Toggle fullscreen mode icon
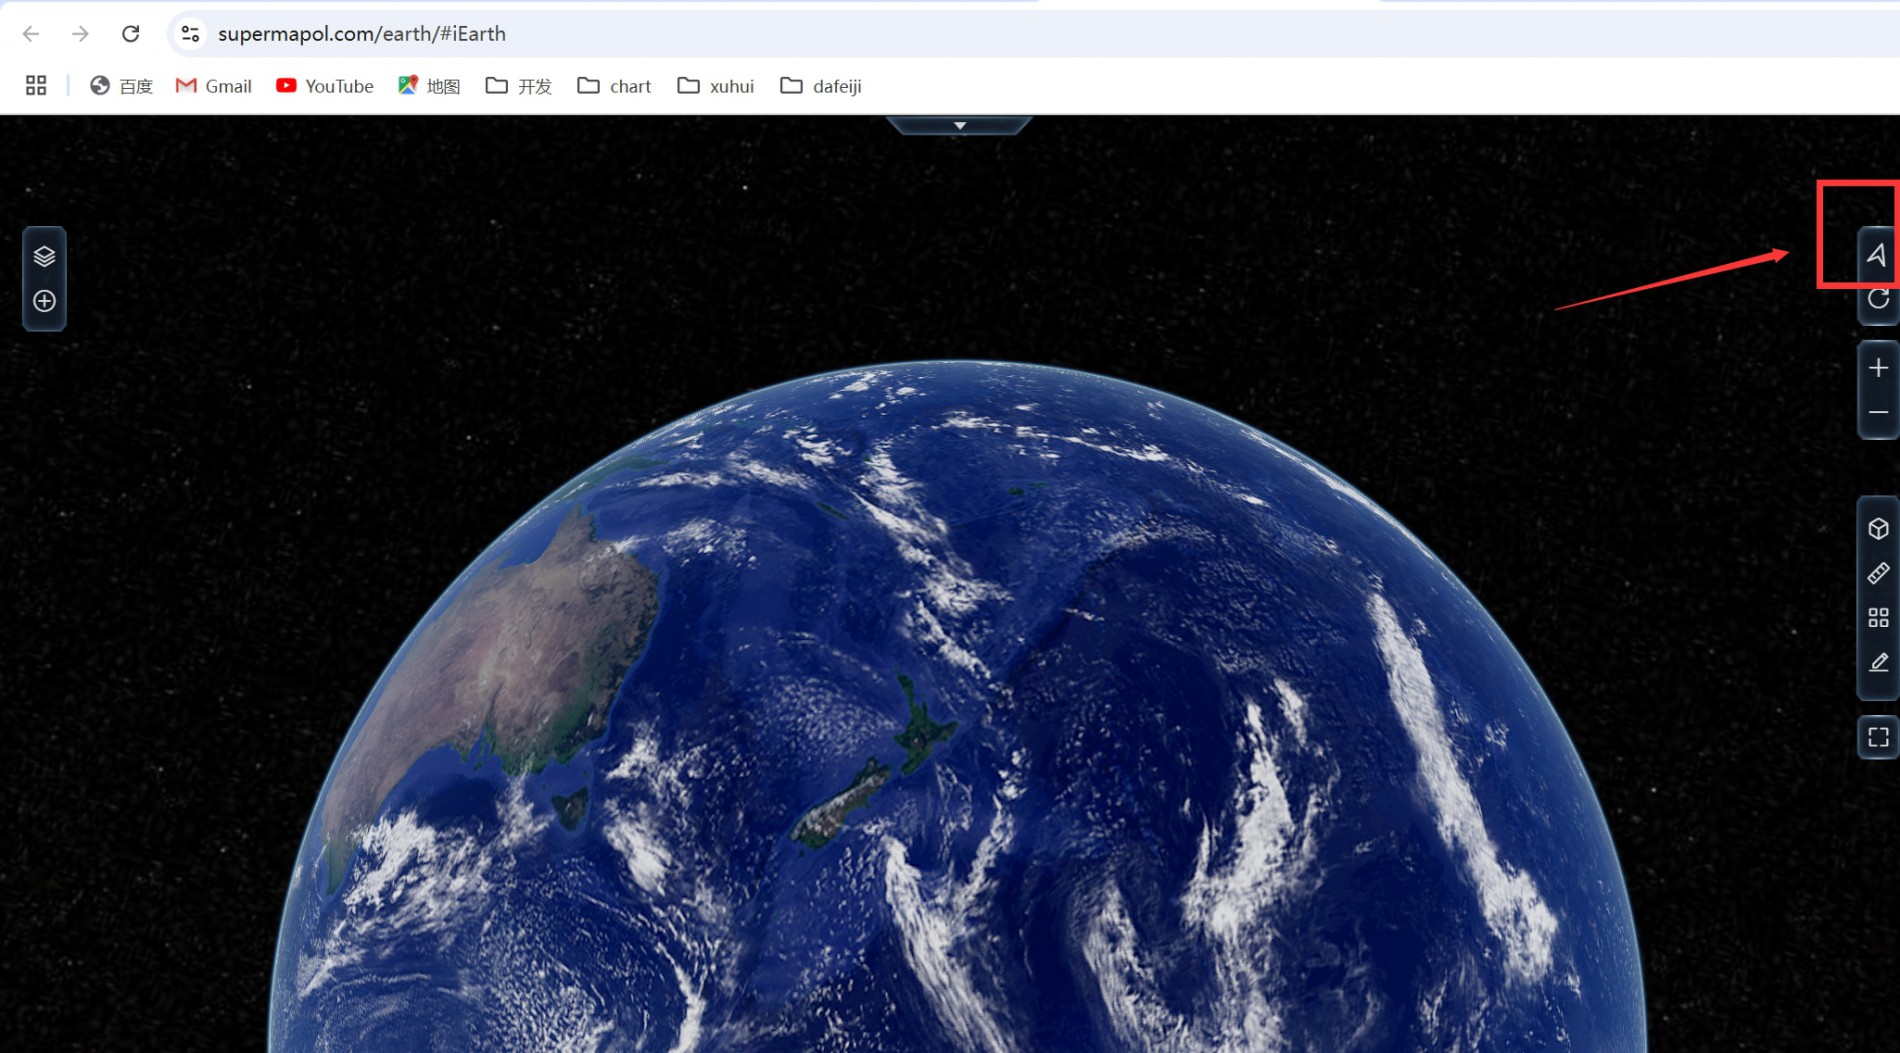The width and height of the screenshot is (1900, 1053). coord(1878,737)
